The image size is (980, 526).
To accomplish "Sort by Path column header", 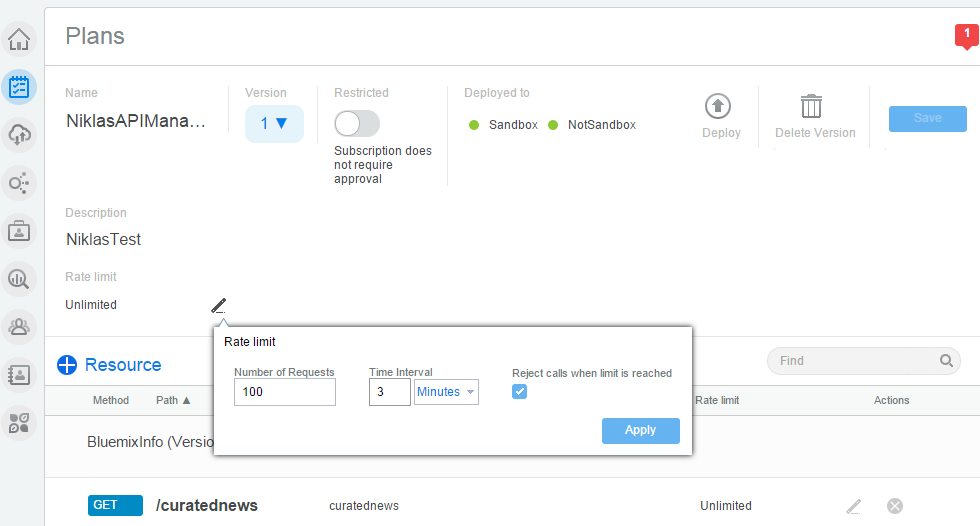I will [x=173, y=400].
